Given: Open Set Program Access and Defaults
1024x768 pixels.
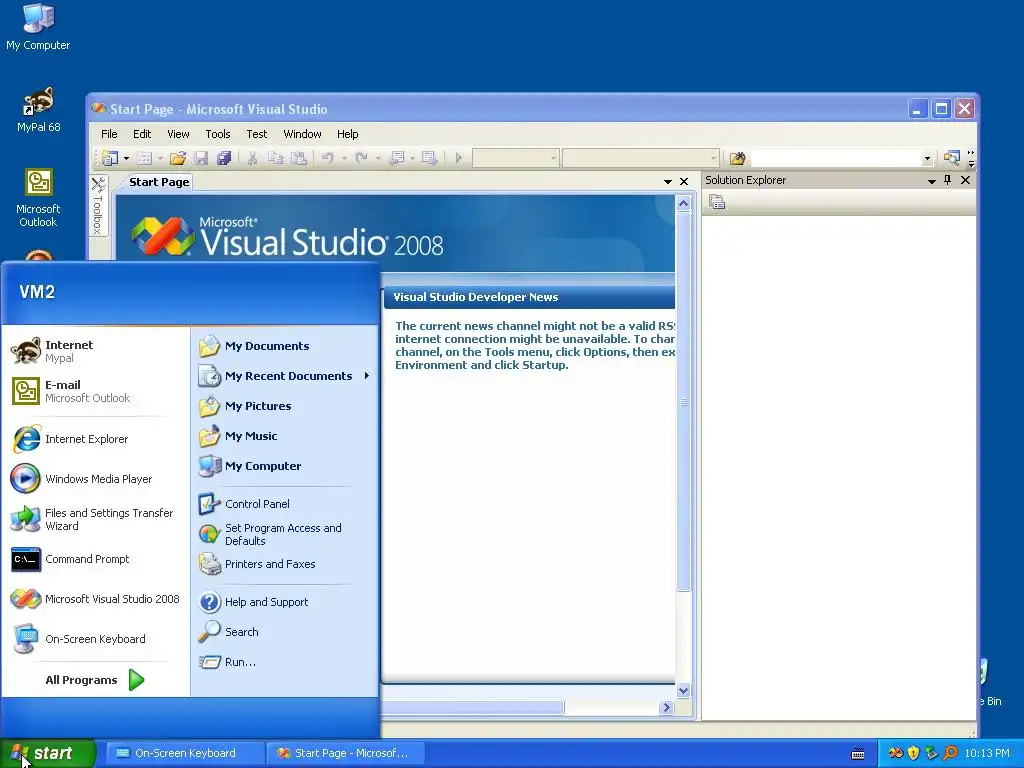Looking at the screenshot, I should [285, 534].
